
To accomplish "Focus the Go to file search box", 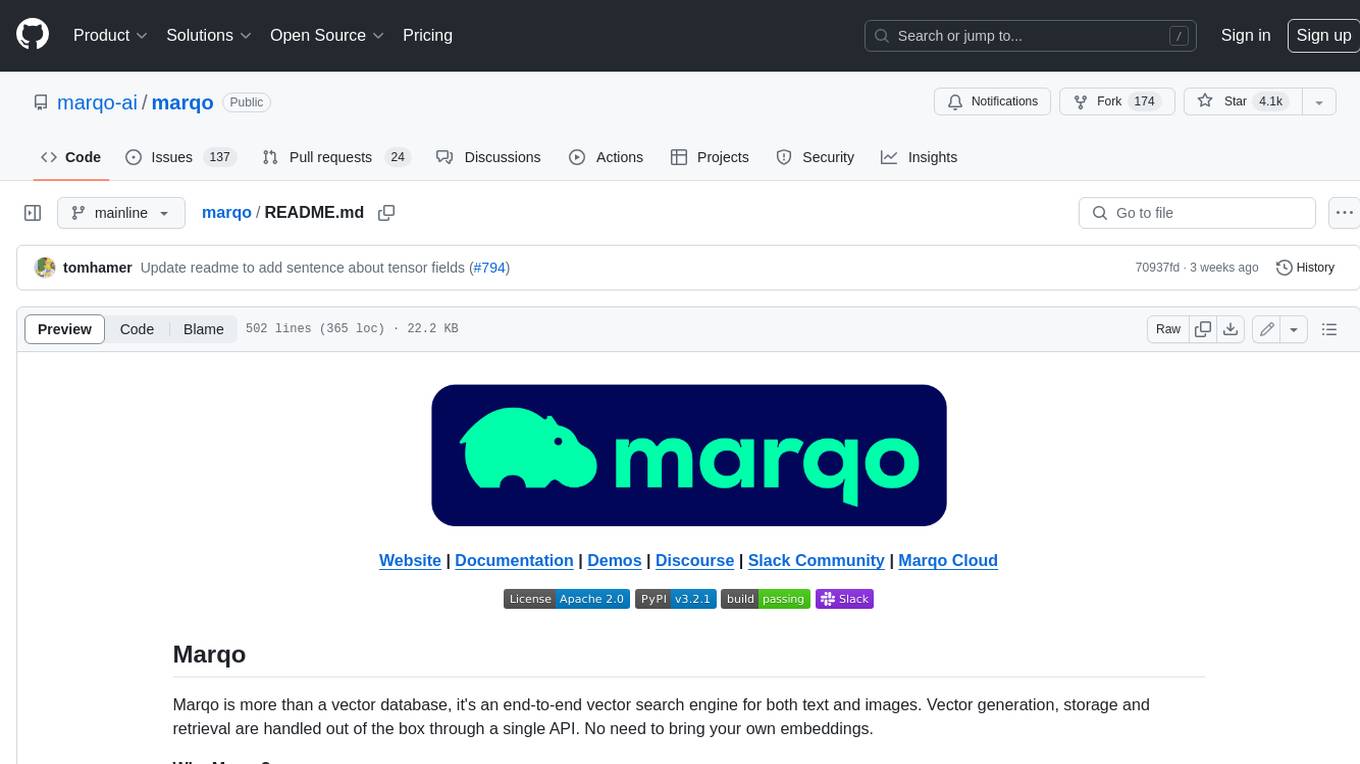I will [x=1197, y=213].
